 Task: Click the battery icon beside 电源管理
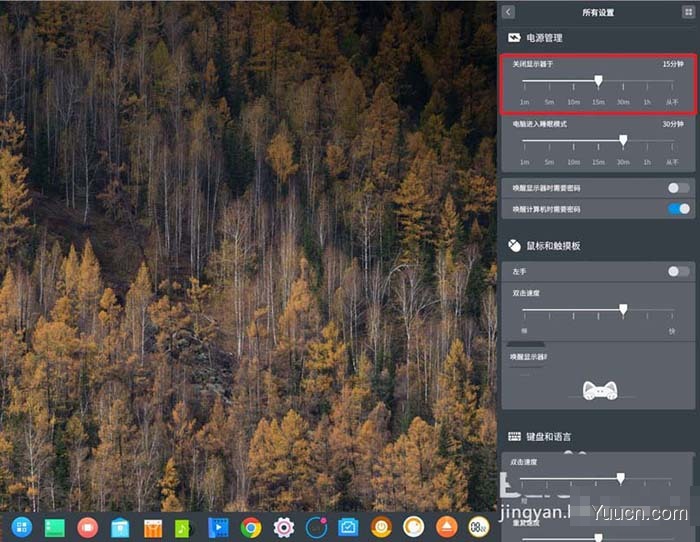click(514, 38)
